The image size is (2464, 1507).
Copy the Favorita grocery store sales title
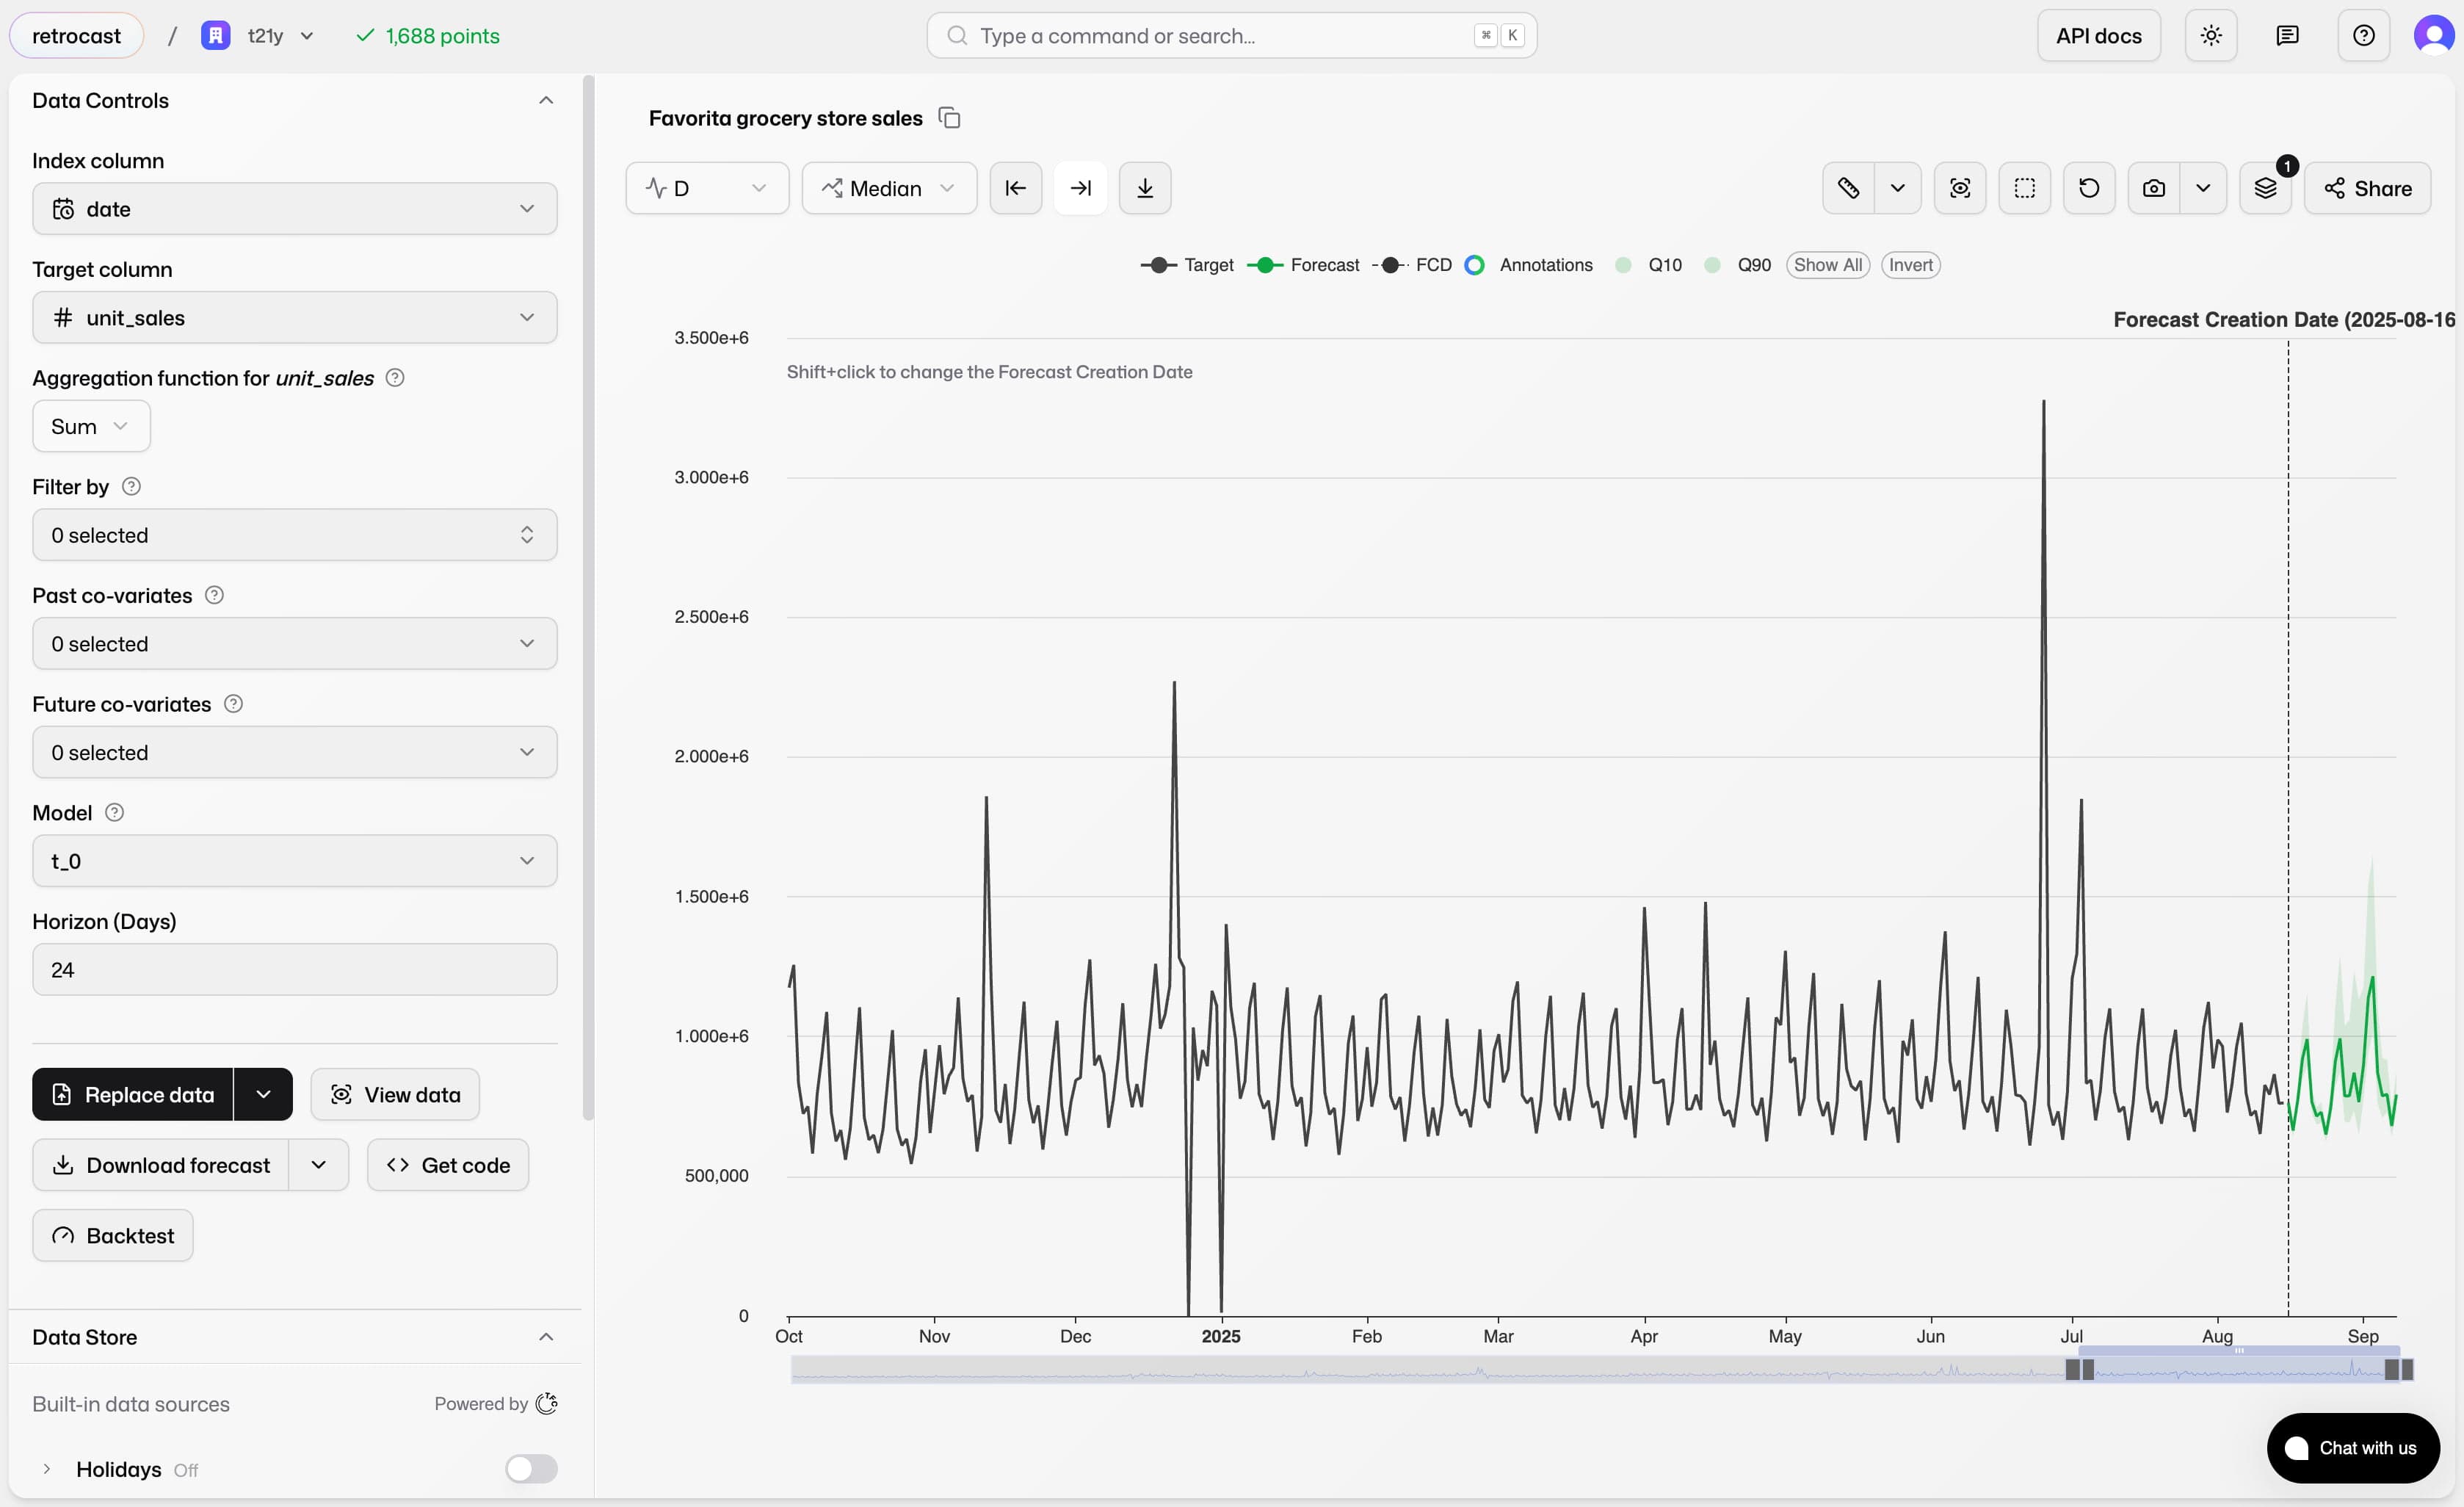point(949,118)
